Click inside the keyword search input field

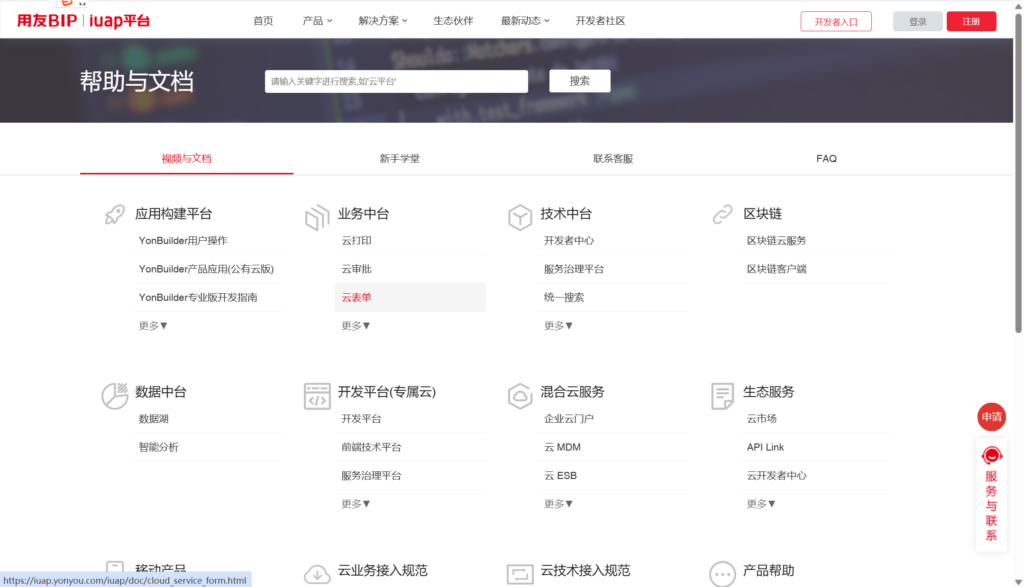tap(396, 81)
